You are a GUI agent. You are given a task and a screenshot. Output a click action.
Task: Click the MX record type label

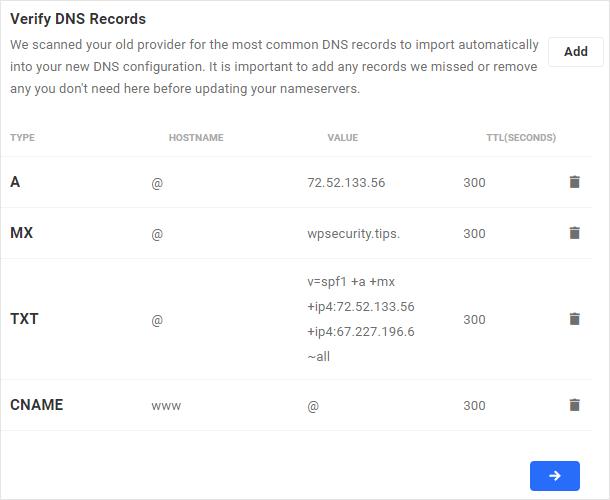tap(21, 233)
